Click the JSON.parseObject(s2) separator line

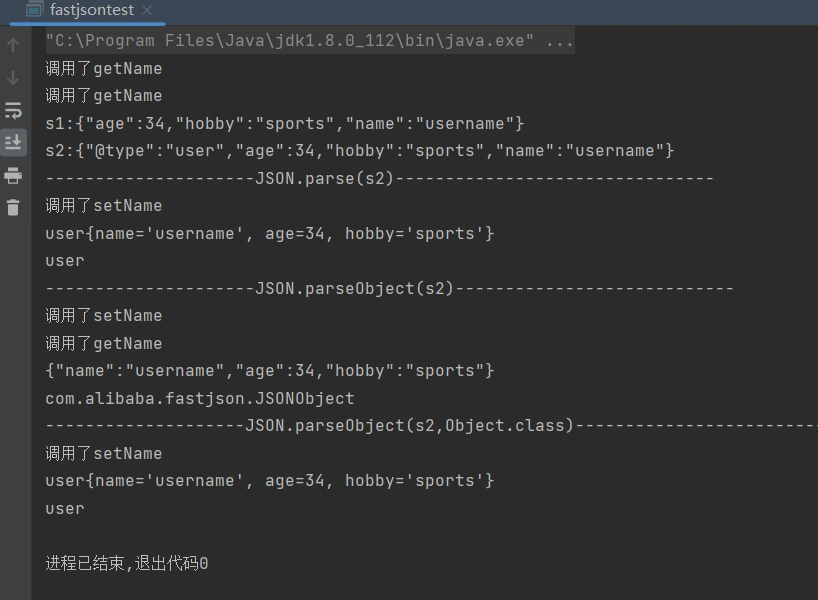click(x=390, y=288)
